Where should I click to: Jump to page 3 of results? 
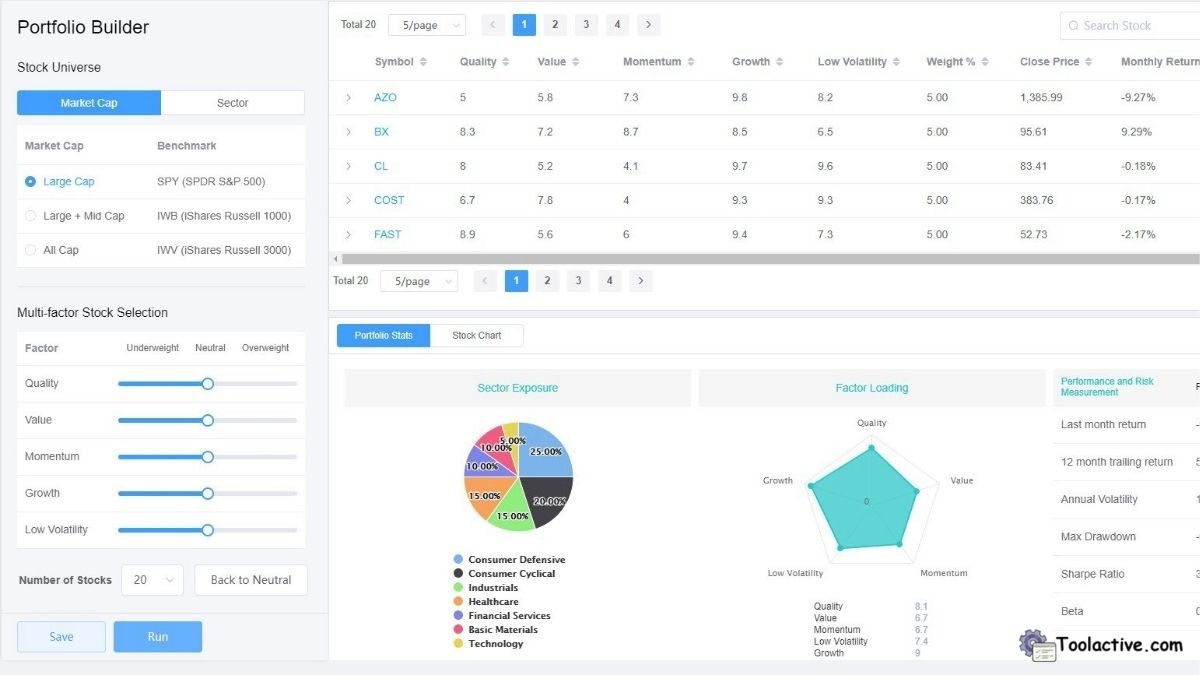pos(585,24)
